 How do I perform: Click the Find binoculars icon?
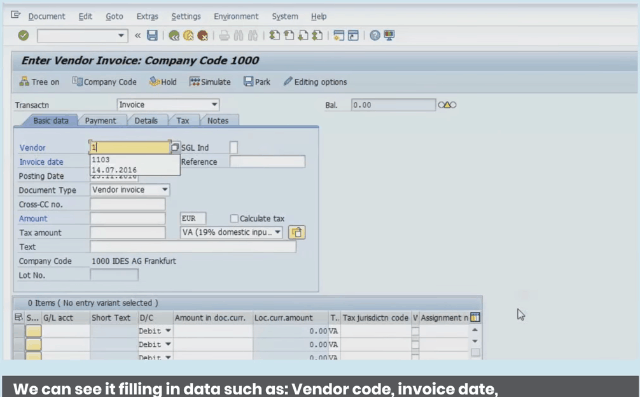238,36
